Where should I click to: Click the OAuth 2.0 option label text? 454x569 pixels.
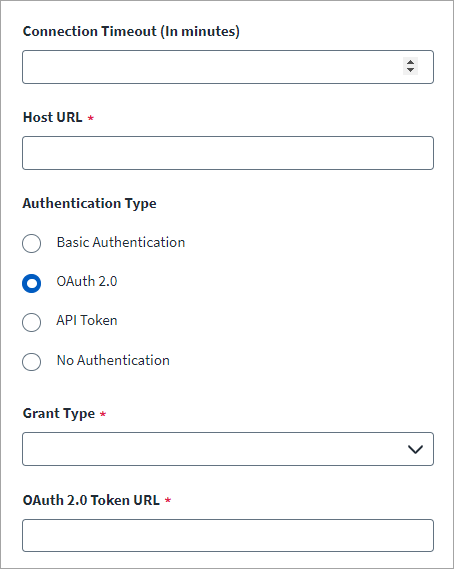pyautogui.click(x=87, y=281)
